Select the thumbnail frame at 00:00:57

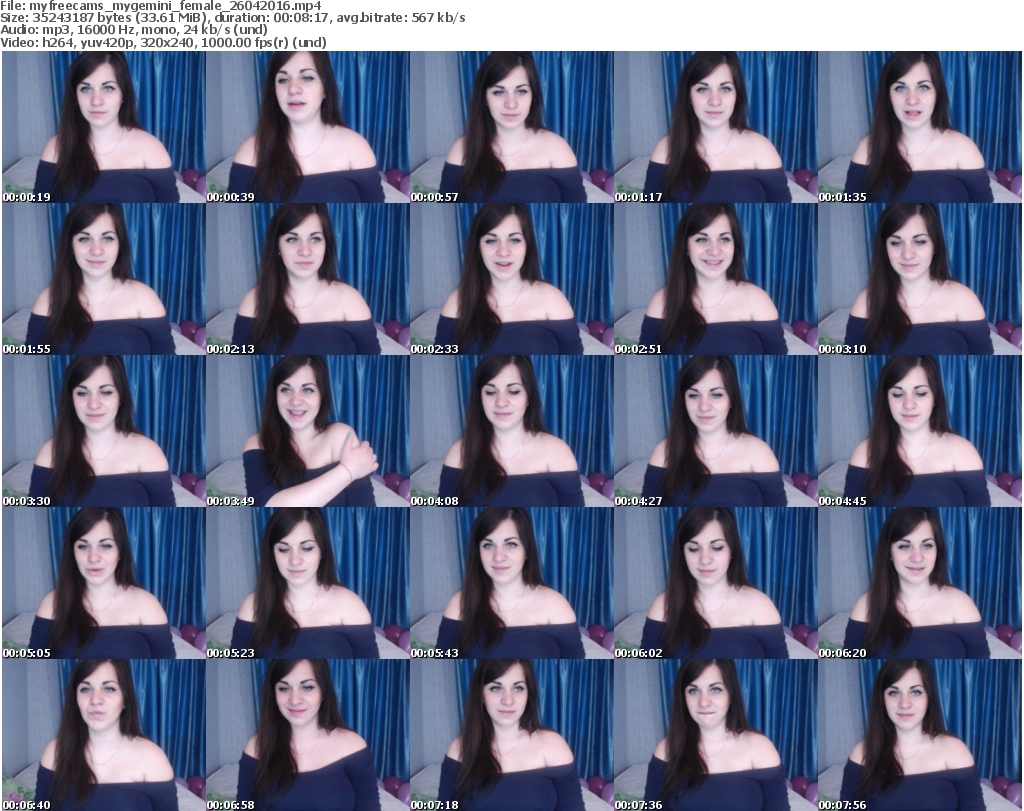[x=511, y=127]
